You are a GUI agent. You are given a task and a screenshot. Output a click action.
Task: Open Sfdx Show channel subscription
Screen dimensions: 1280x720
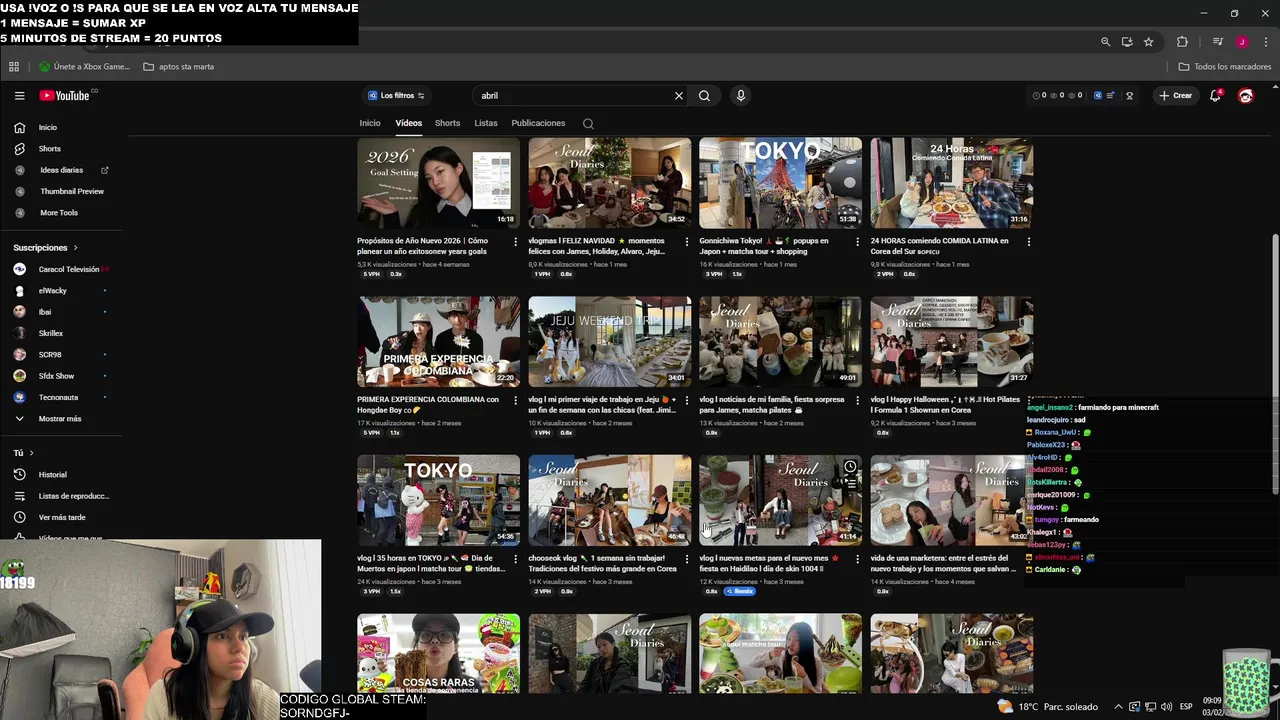56,376
